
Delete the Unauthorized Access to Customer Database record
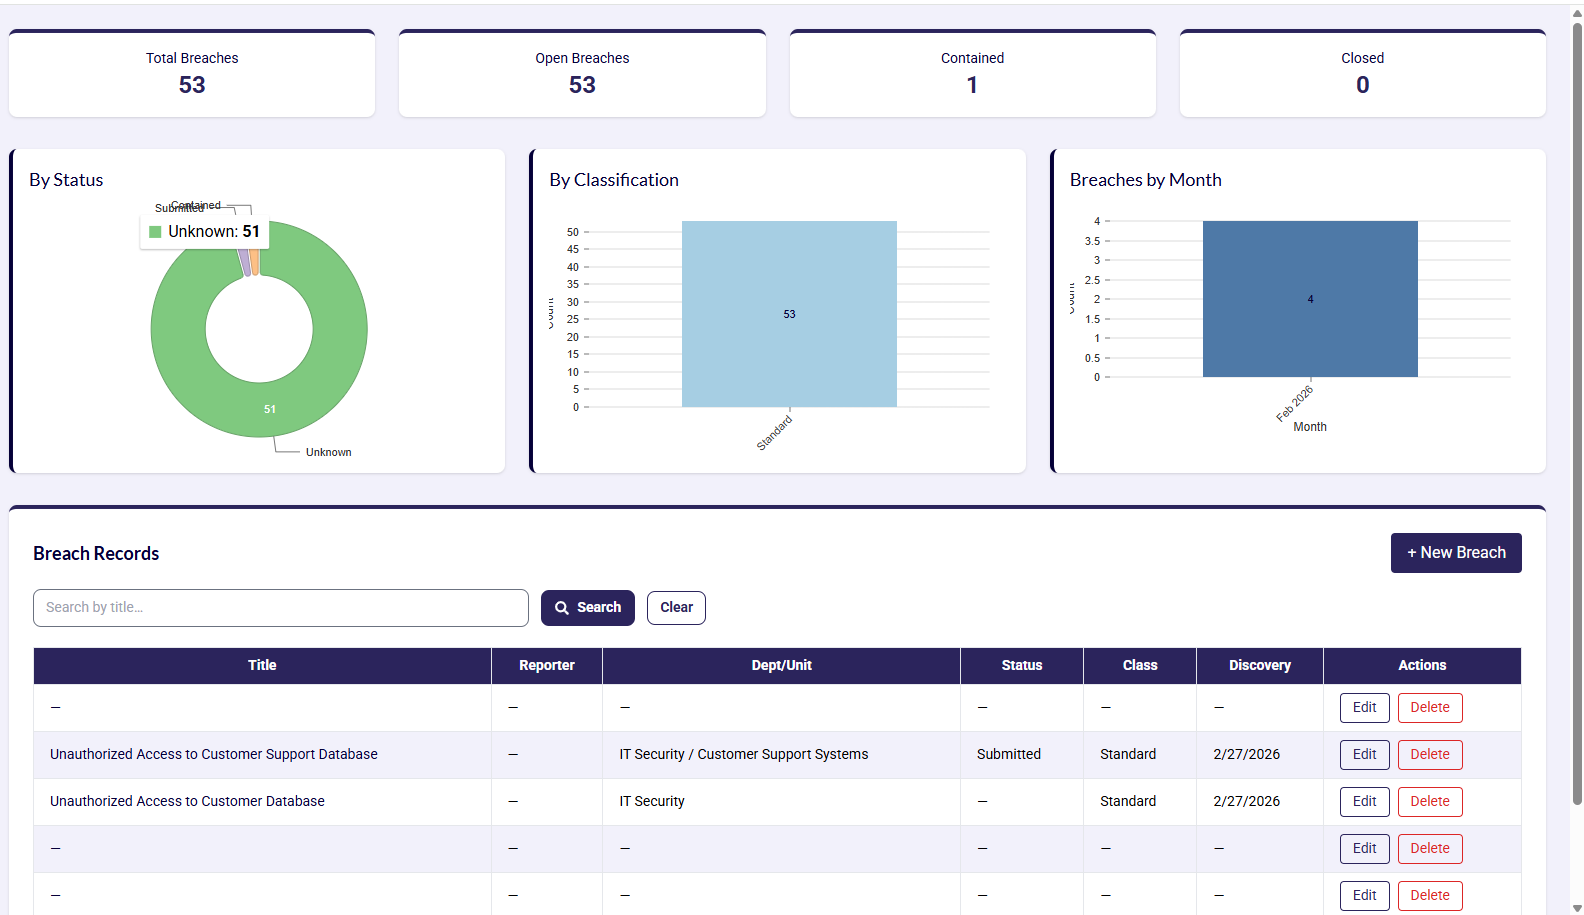[x=1429, y=802]
